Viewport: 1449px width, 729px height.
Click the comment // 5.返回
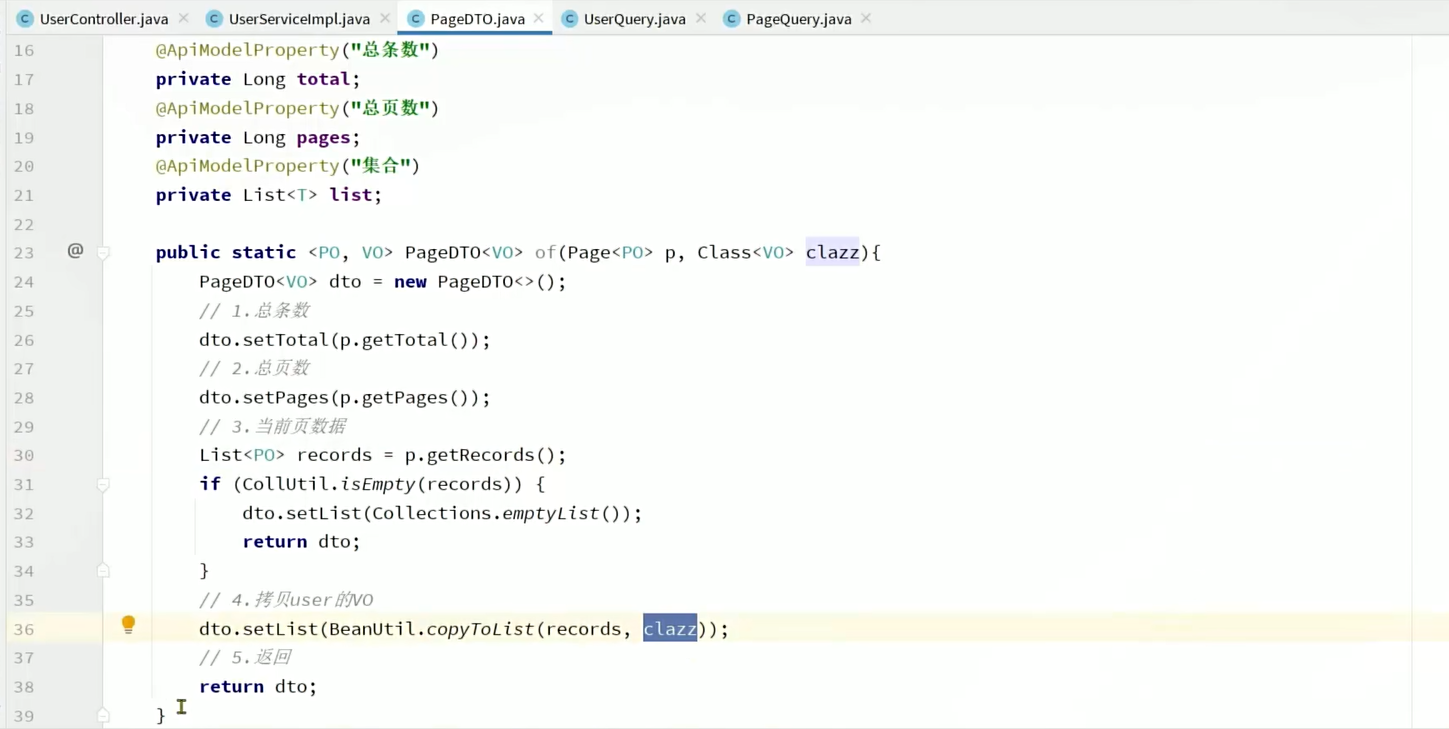(x=245, y=657)
